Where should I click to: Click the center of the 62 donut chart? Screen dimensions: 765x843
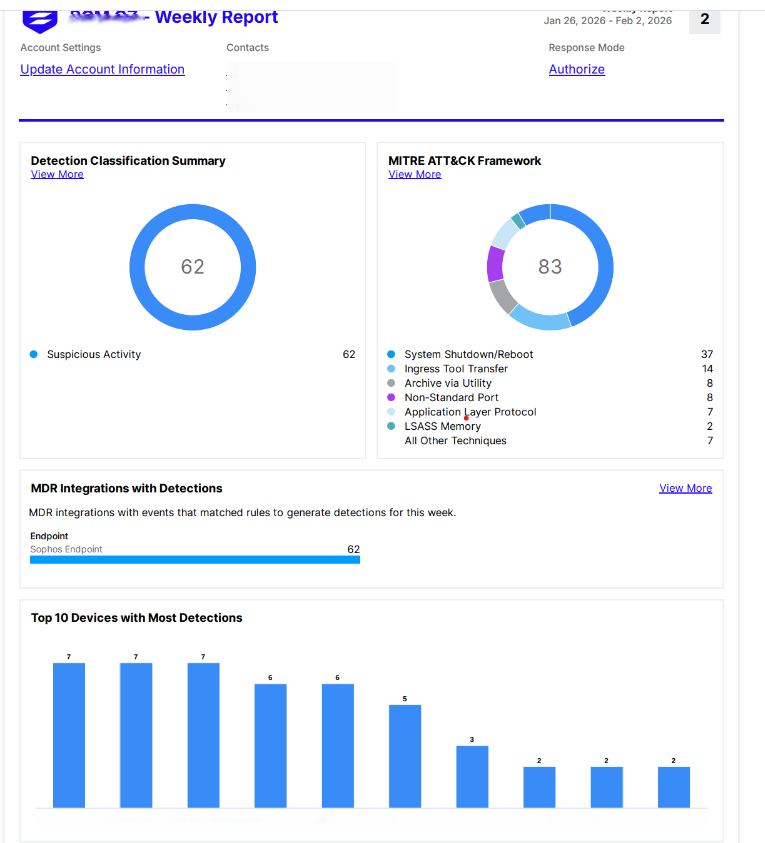pyautogui.click(x=192, y=266)
